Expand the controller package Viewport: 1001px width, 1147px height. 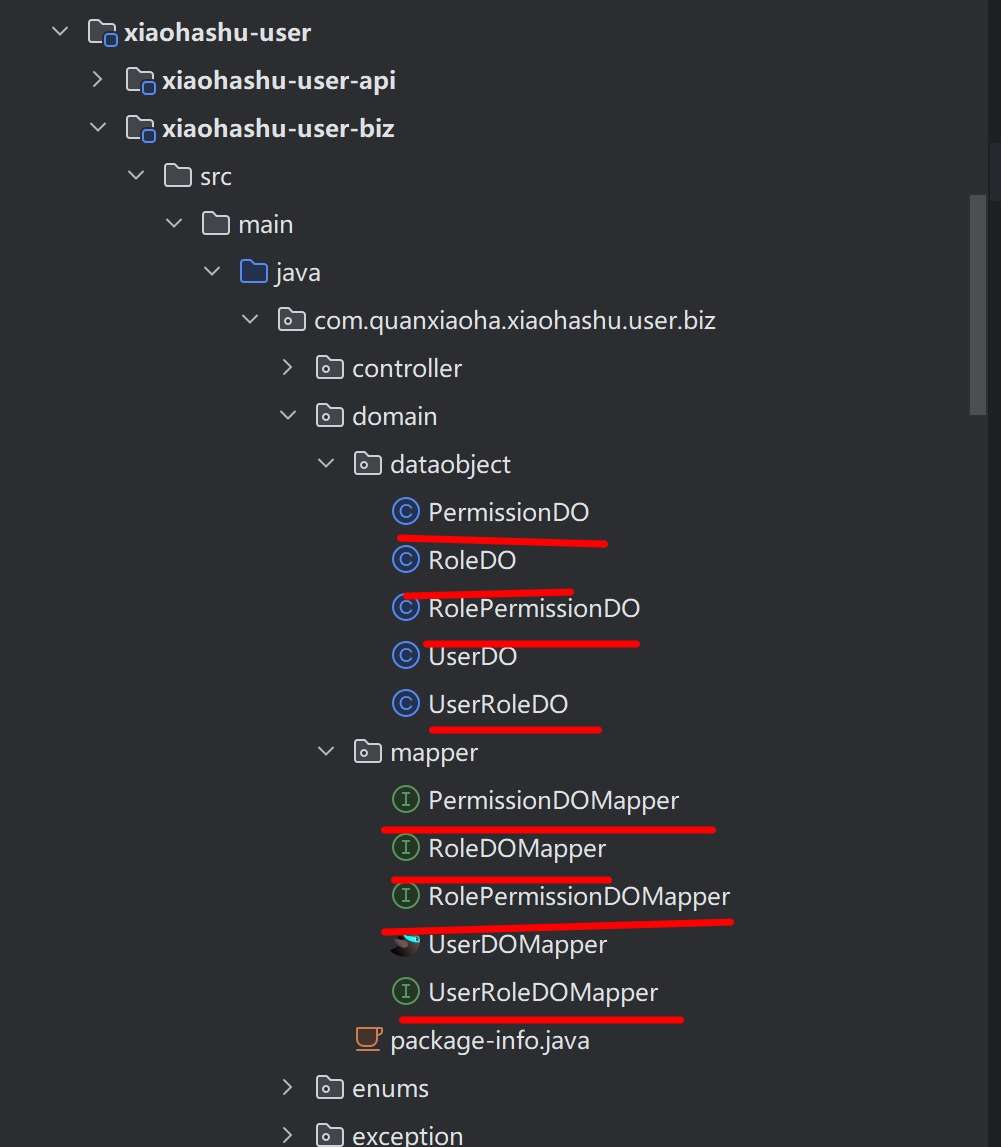tap(287, 368)
